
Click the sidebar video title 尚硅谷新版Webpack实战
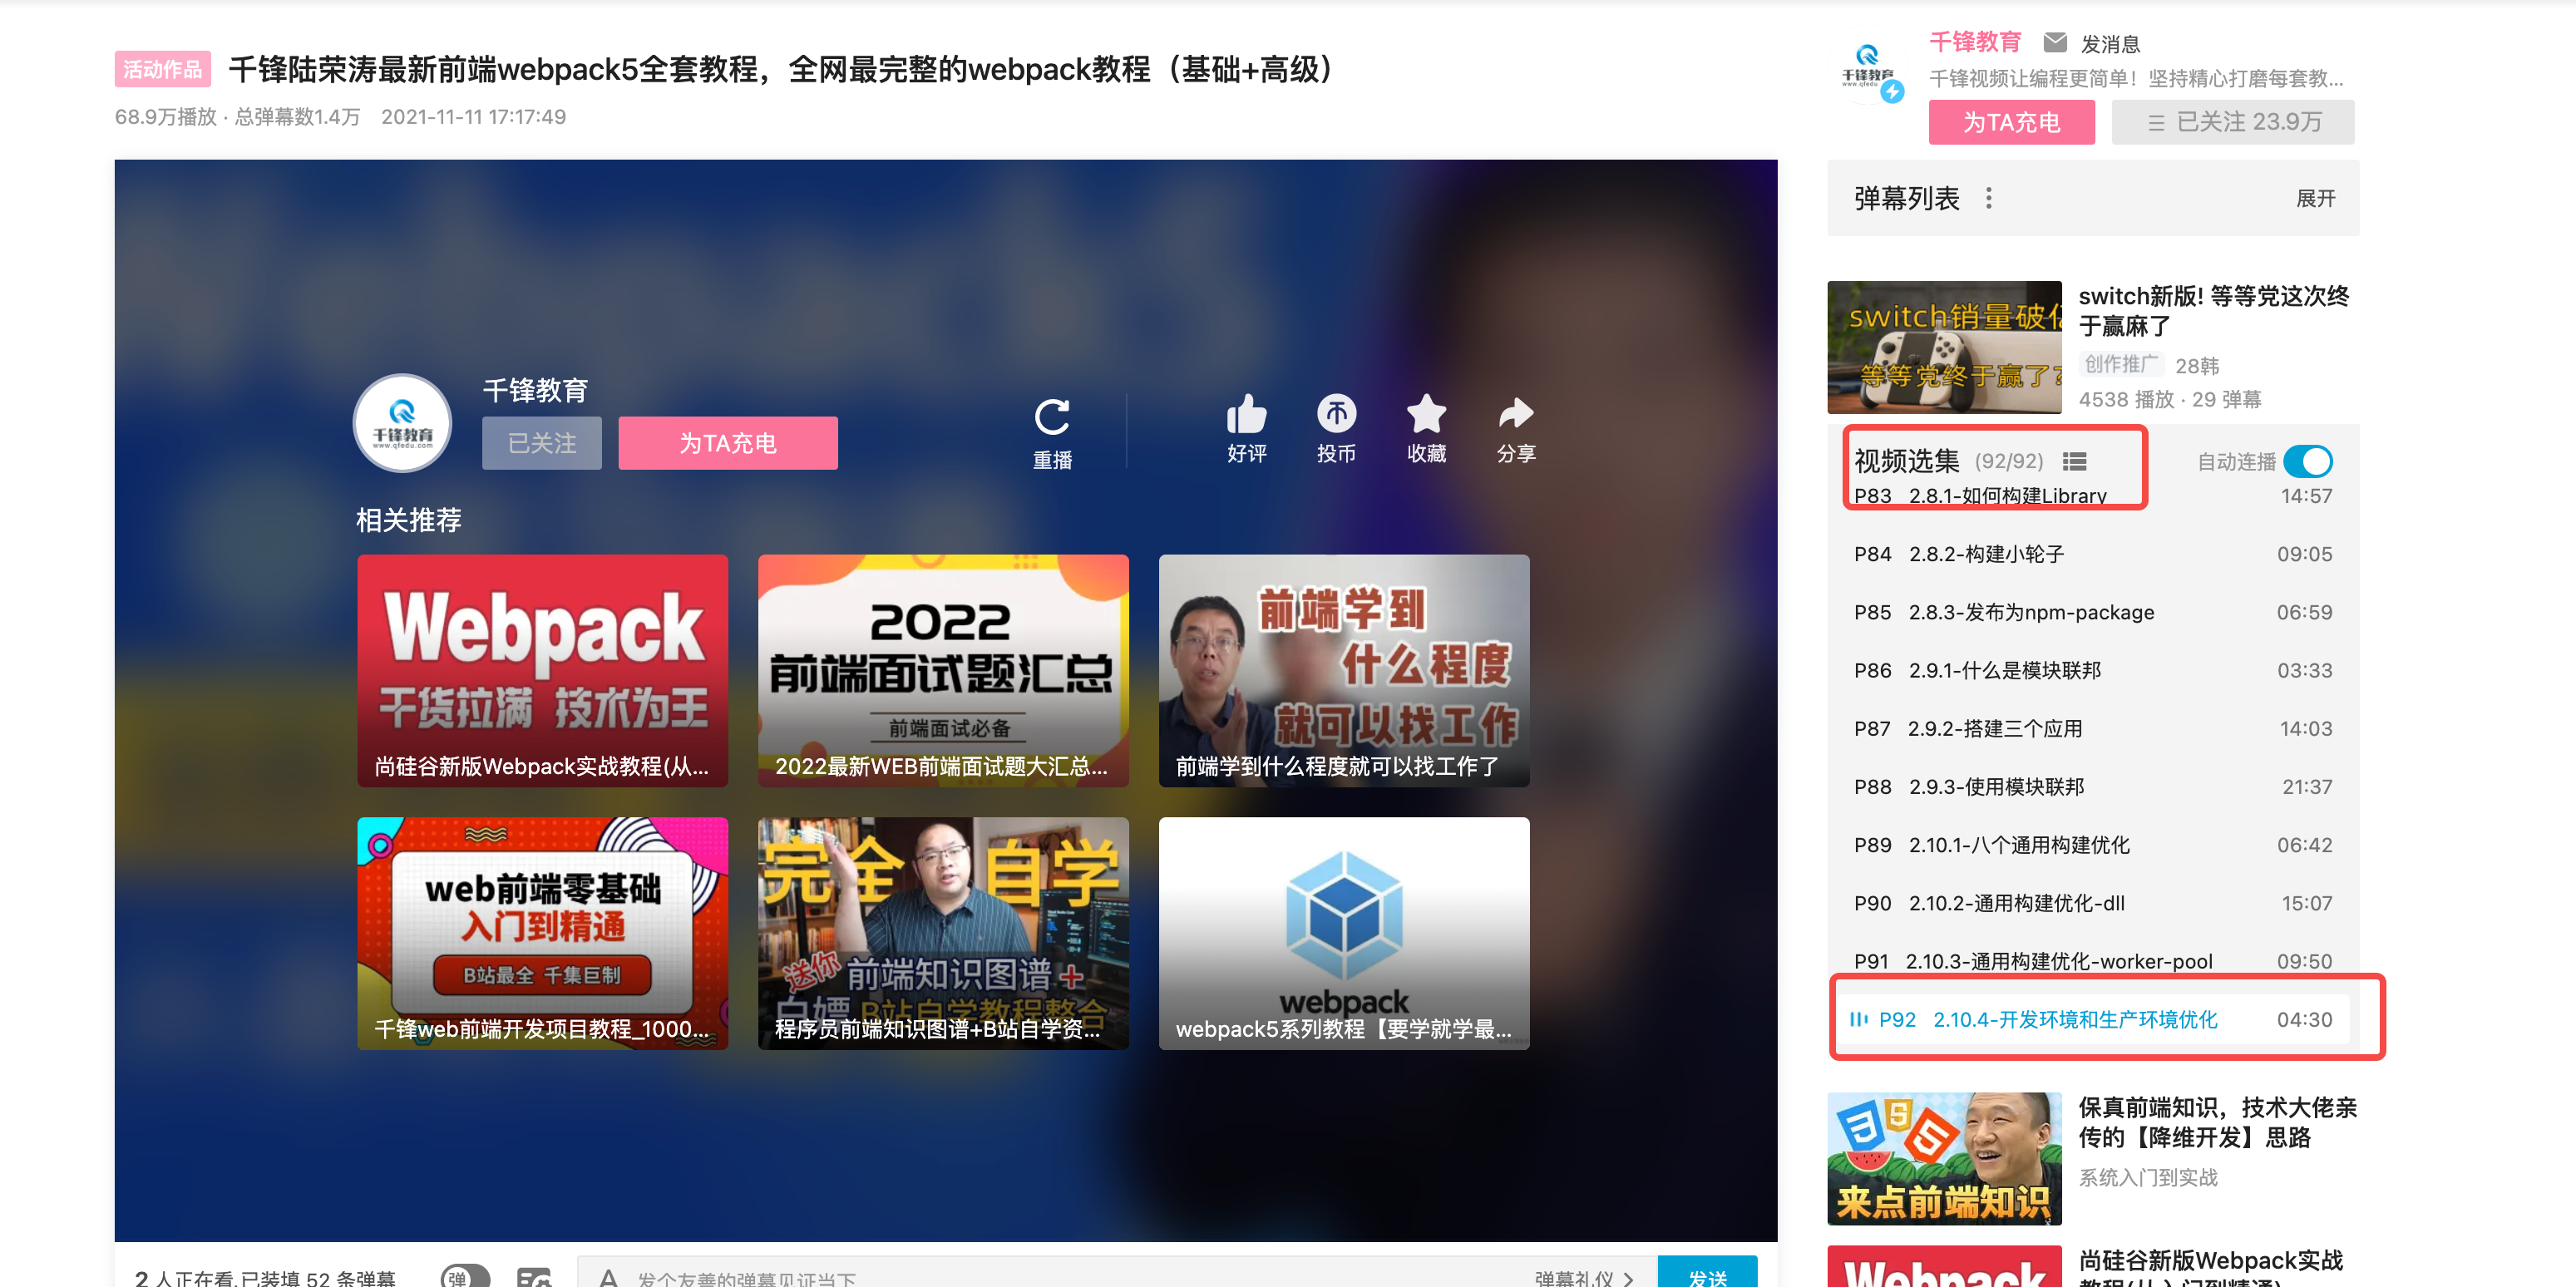[x=2210, y=1265]
